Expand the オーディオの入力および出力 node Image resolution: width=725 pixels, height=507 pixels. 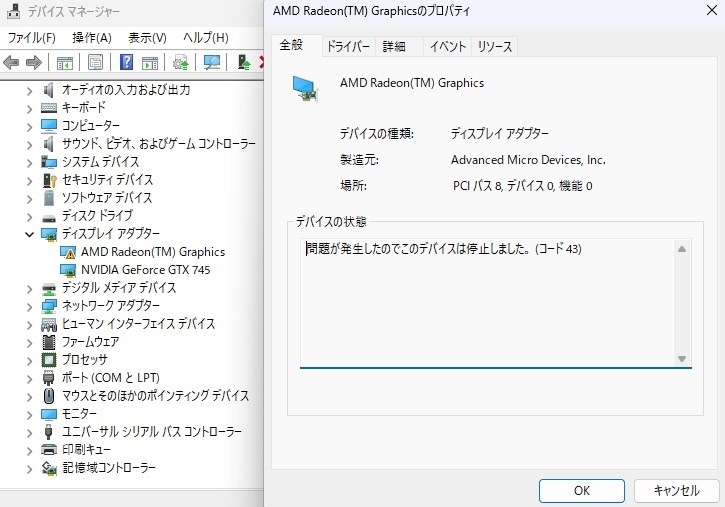coord(30,91)
